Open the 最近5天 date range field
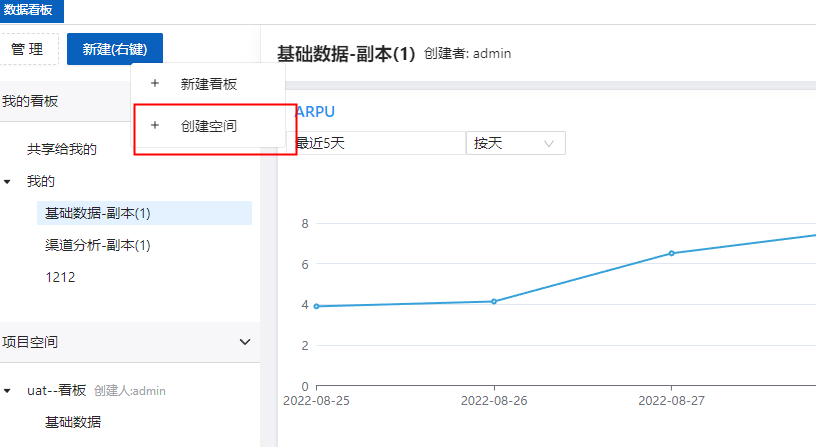This screenshot has height=447, width=816. pyautogui.click(x=376, y=143)
